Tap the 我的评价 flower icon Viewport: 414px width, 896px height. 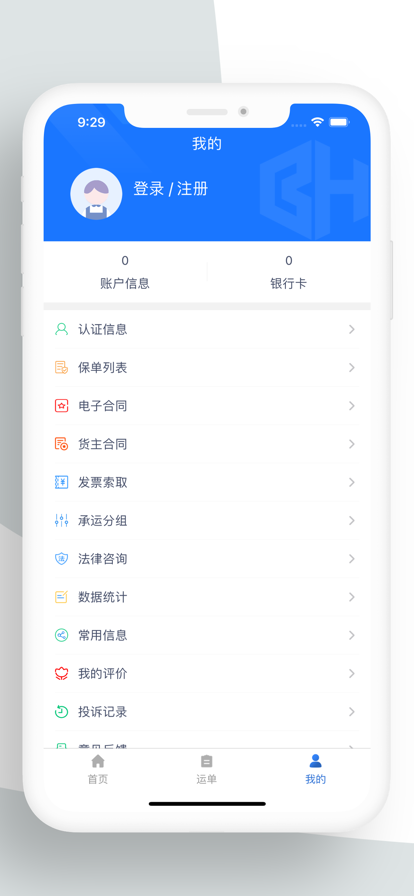point(61,674)
